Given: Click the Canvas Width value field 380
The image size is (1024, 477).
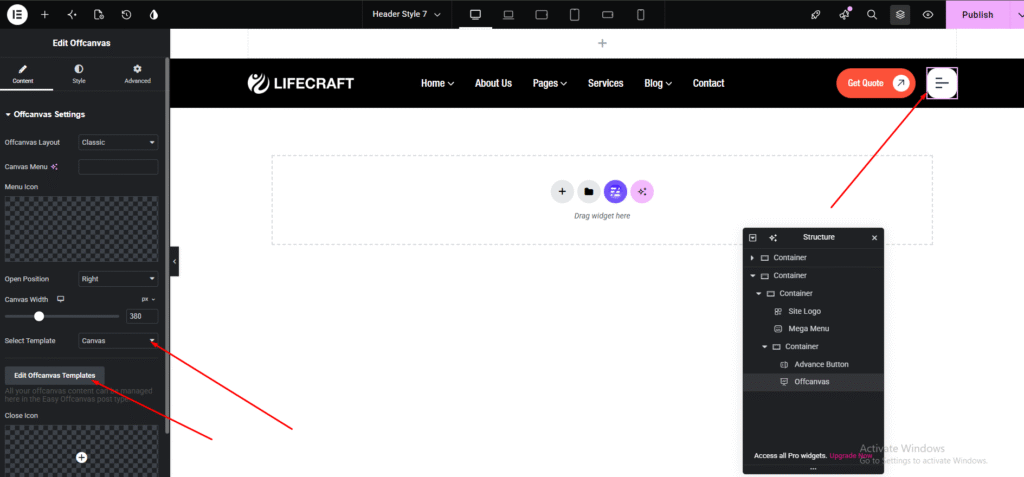Looking at the screenshot, I should click(142, 316).
